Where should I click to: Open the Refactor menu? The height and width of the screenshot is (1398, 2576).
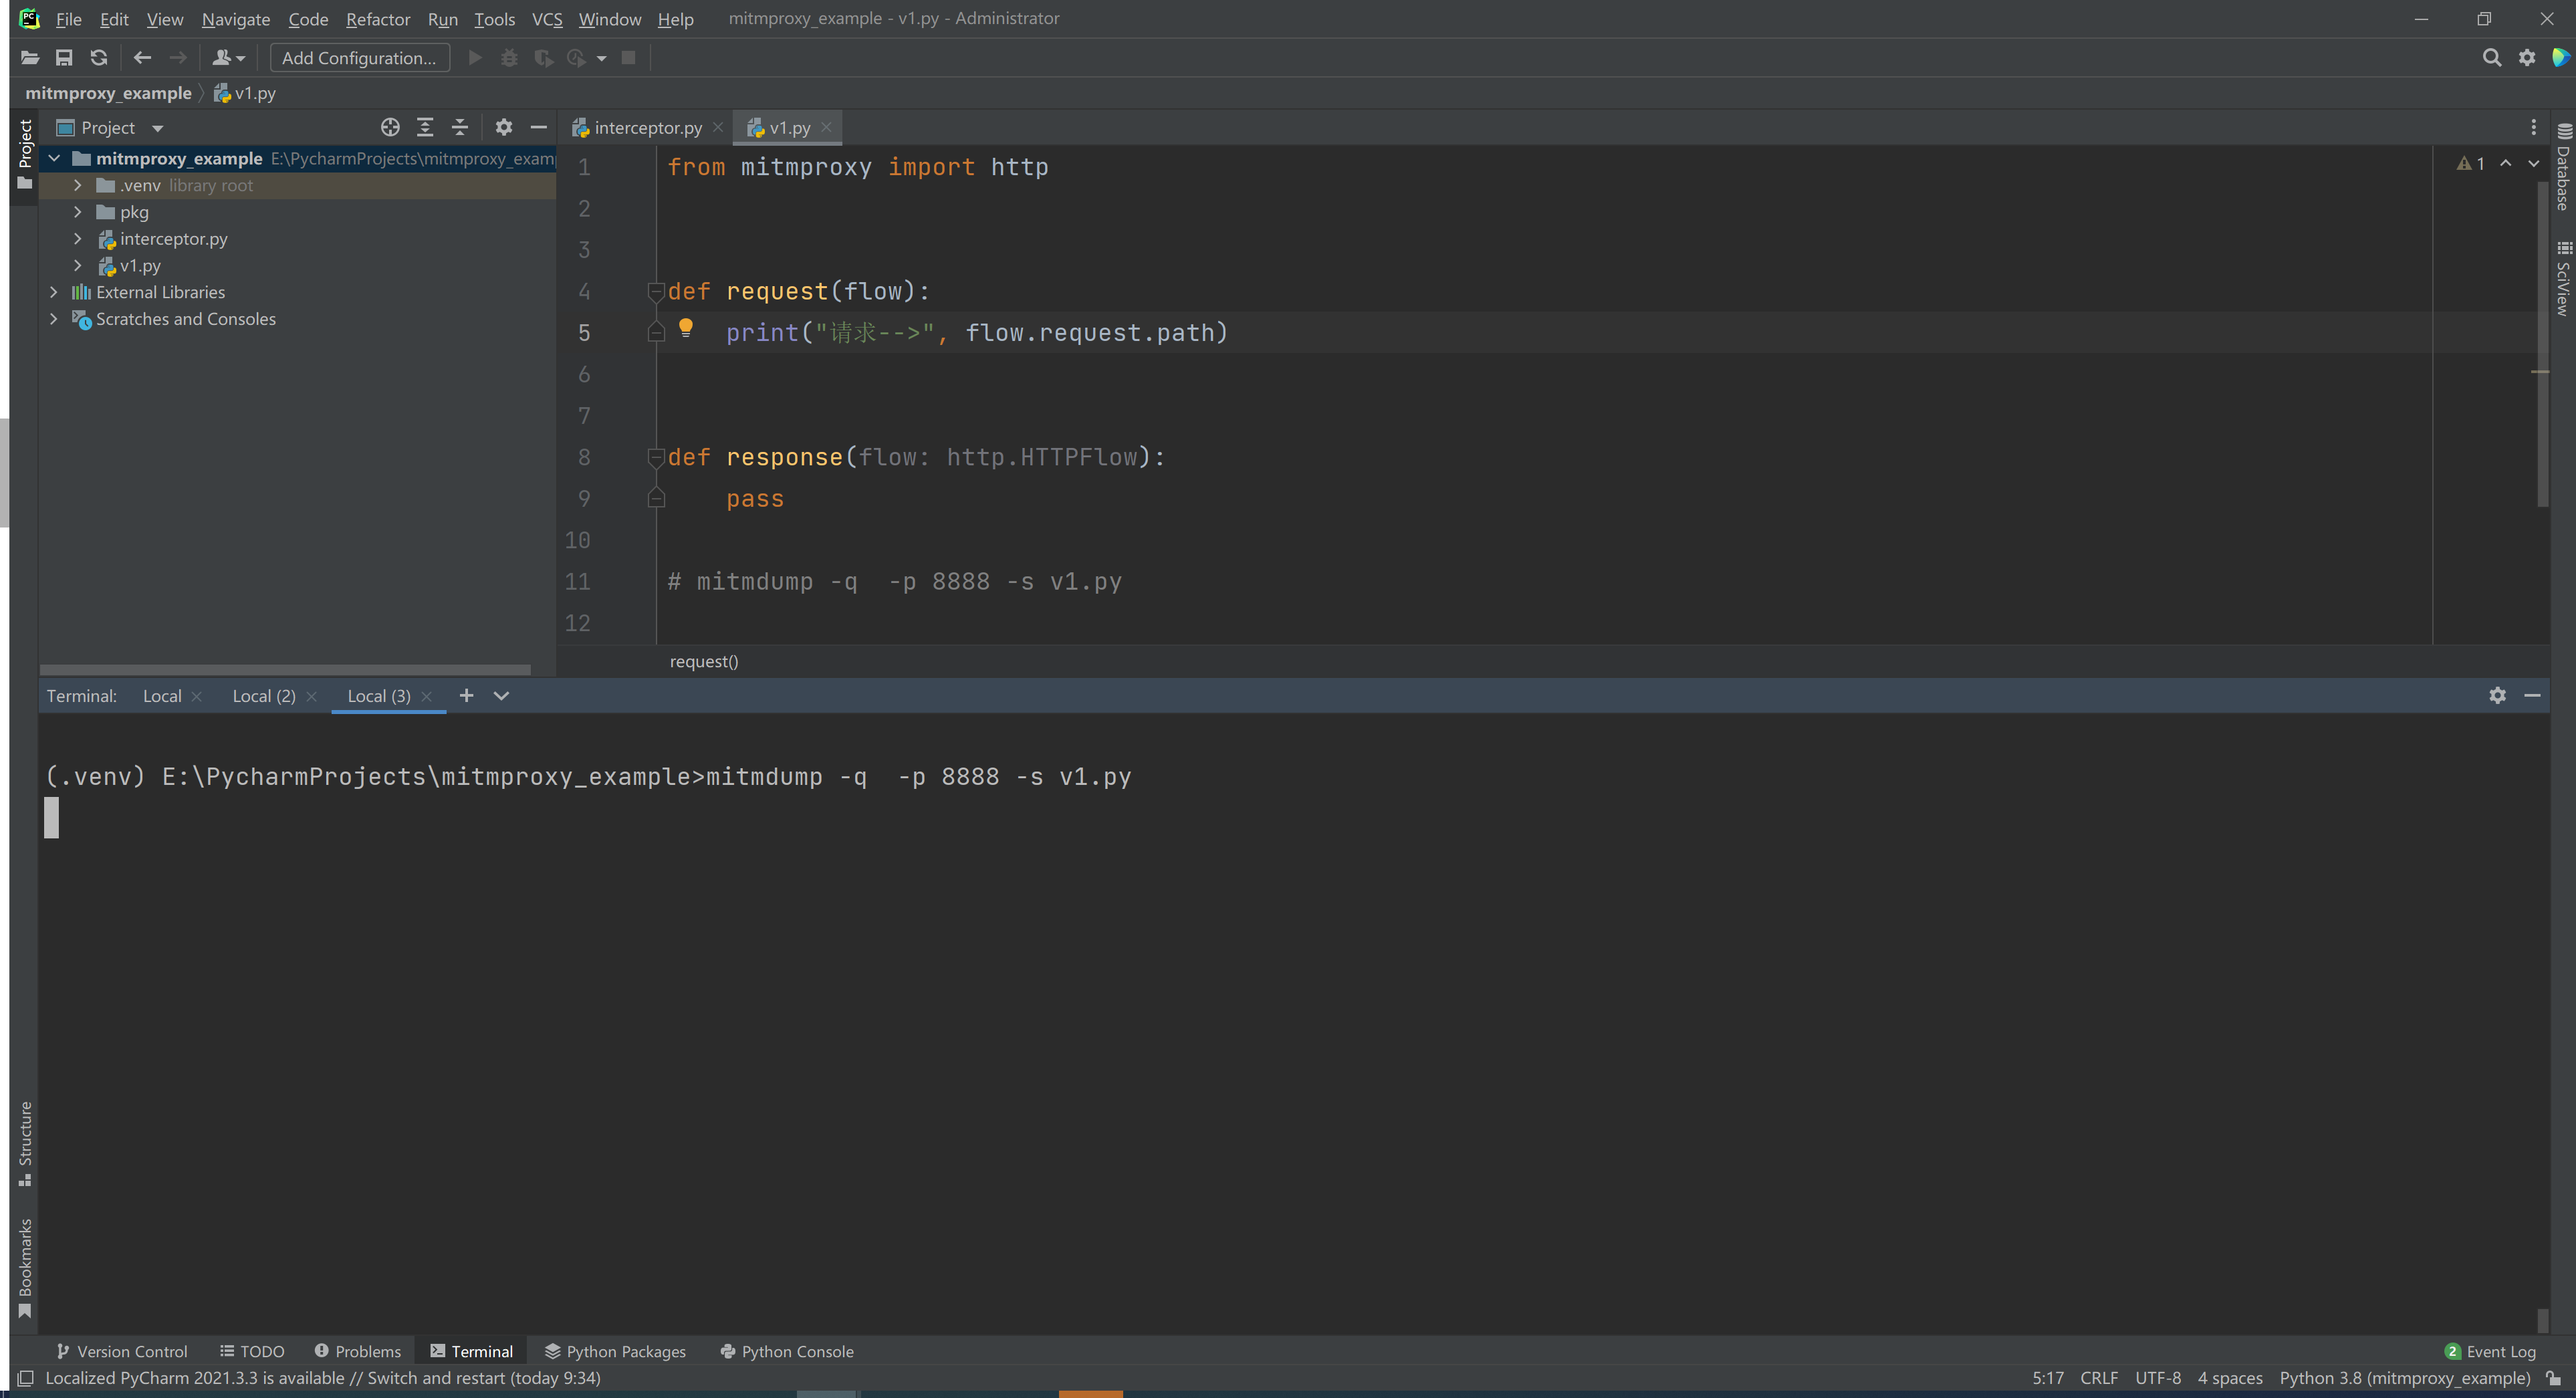pos(378,19)
